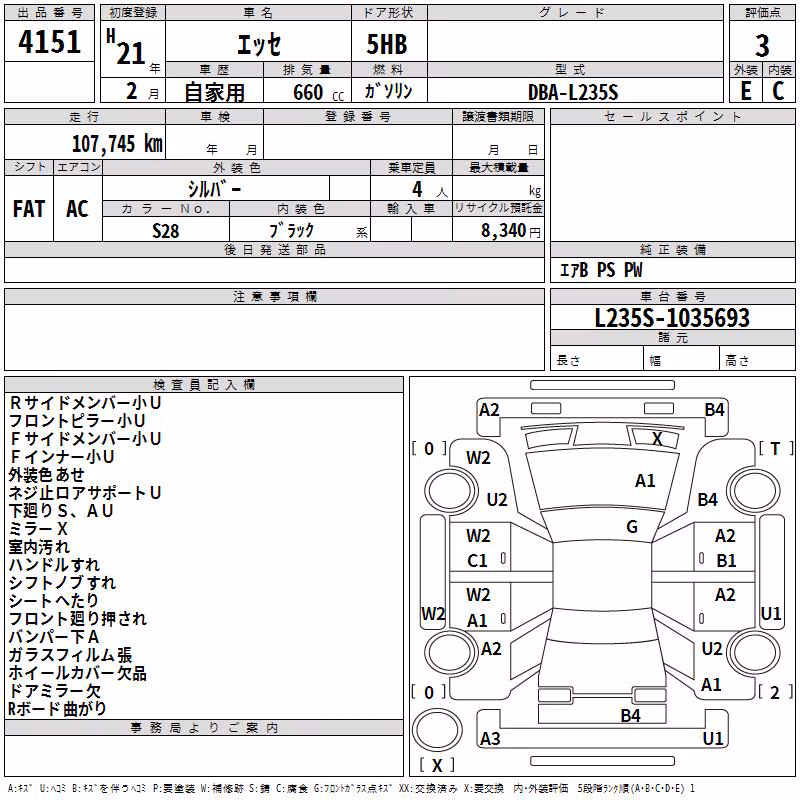
Task: Click the interior grade C
Action: pyautogui.click(x=778, y=91)
